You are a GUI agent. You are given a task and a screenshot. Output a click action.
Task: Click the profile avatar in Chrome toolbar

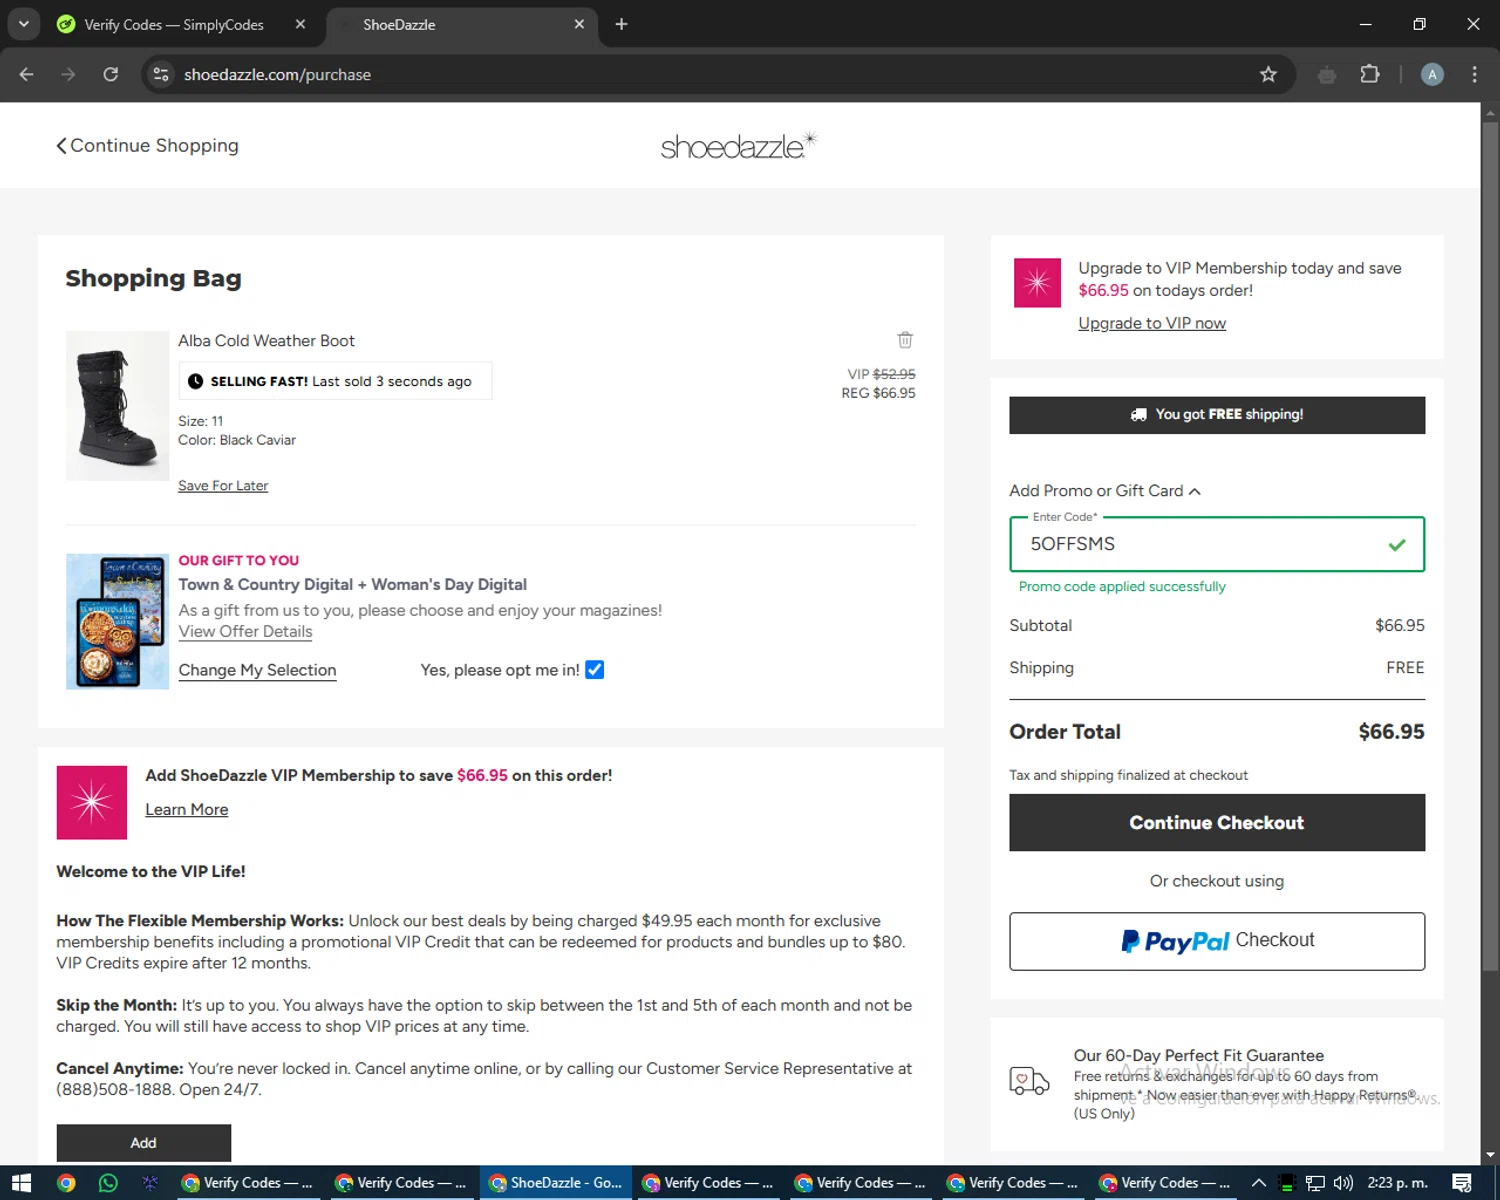pos(1432,74)
